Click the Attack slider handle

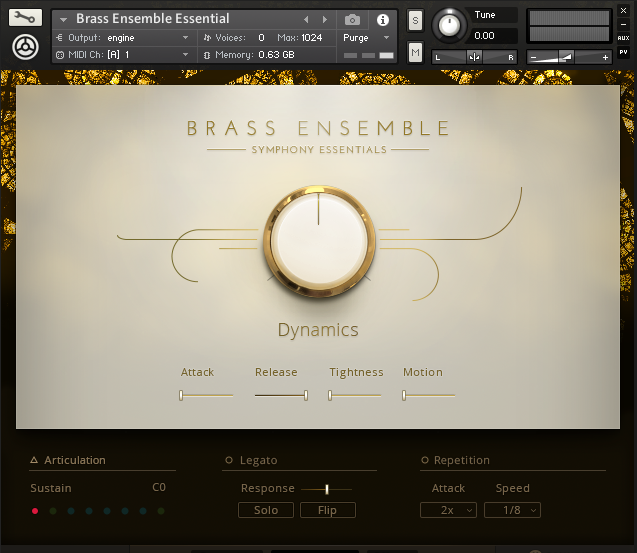point(181,395)
